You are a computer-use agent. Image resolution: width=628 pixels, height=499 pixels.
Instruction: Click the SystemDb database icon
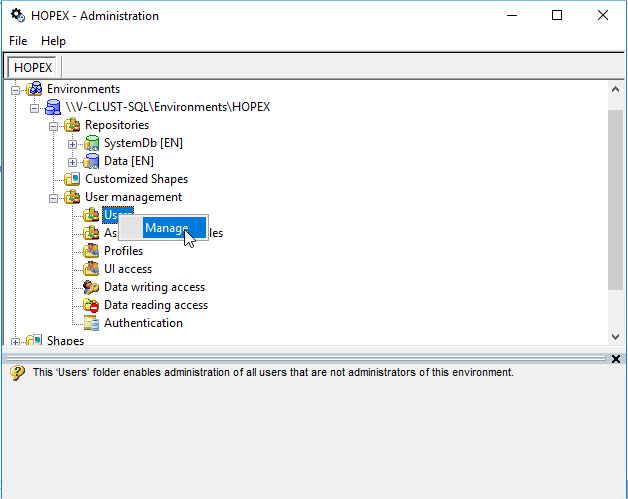pyautogui.click(x=92, y=143)
